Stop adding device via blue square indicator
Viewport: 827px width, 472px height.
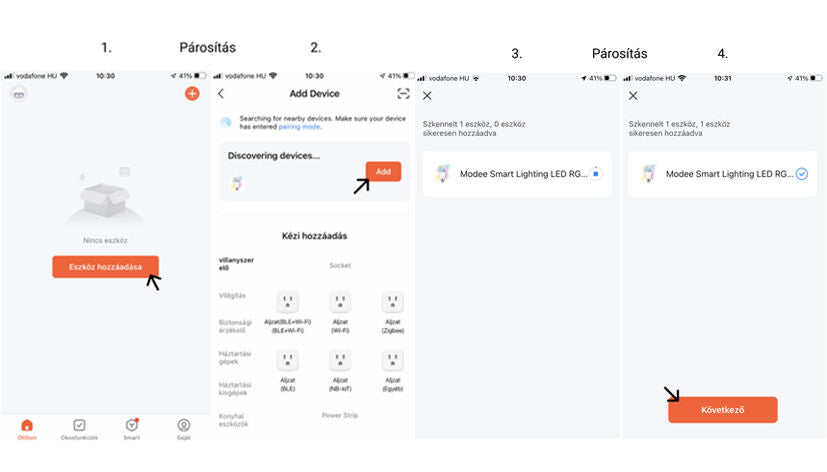595,173
